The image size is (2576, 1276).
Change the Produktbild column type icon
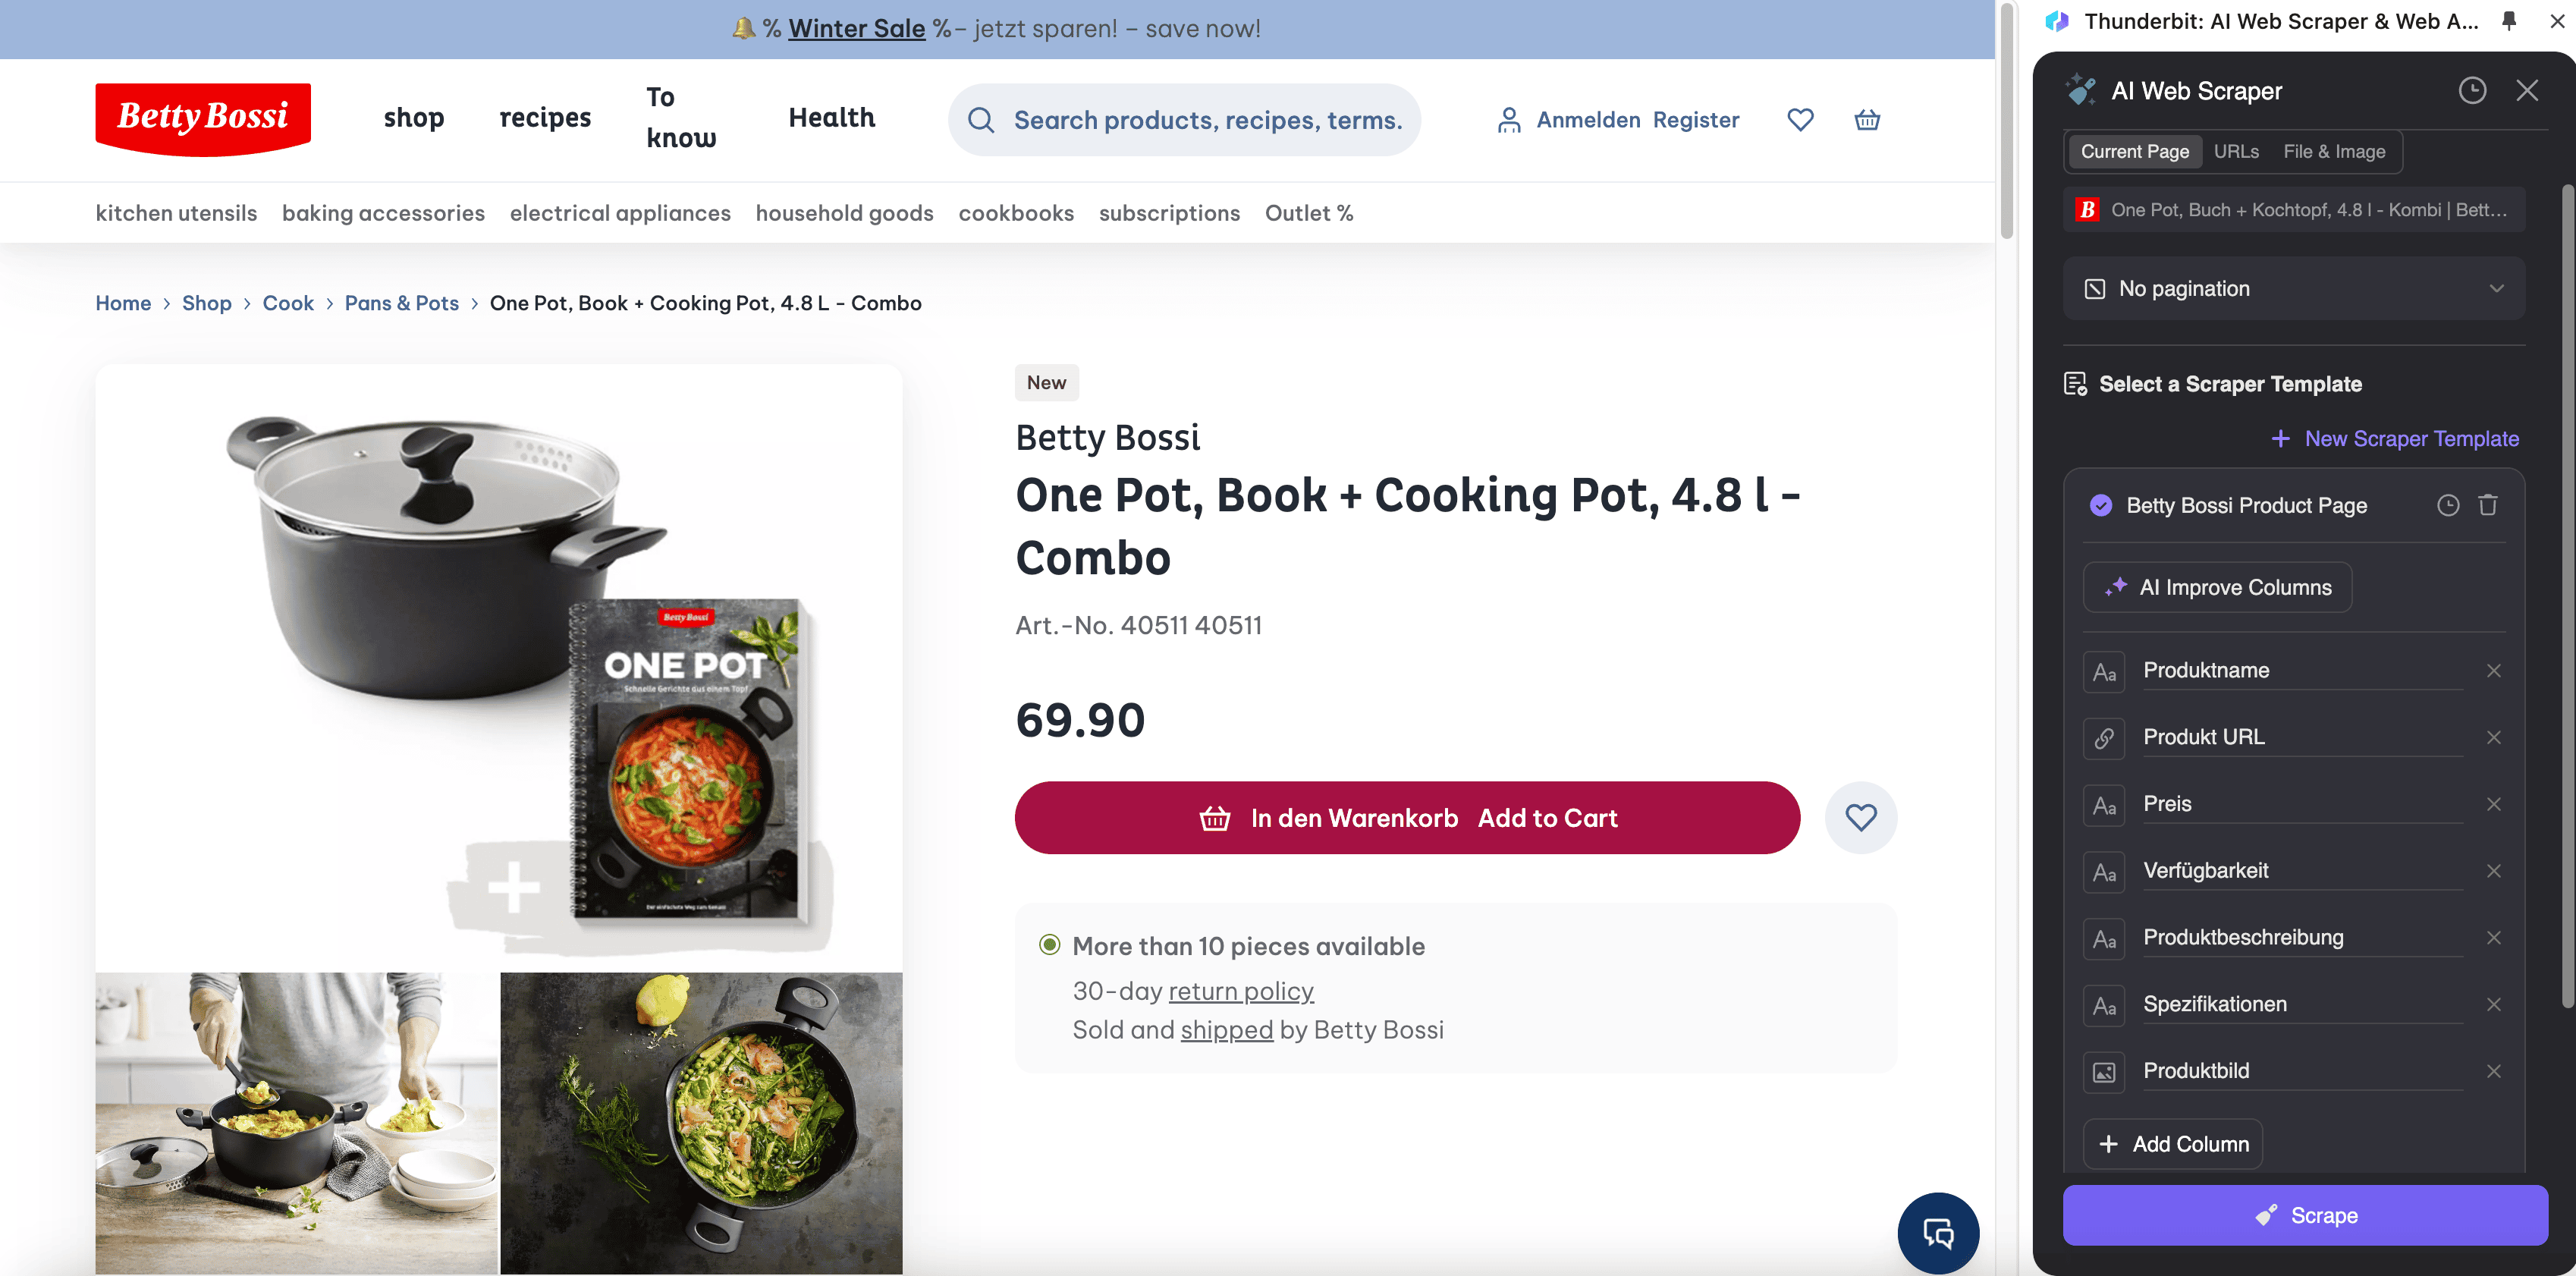(x=2104, y=1072)
